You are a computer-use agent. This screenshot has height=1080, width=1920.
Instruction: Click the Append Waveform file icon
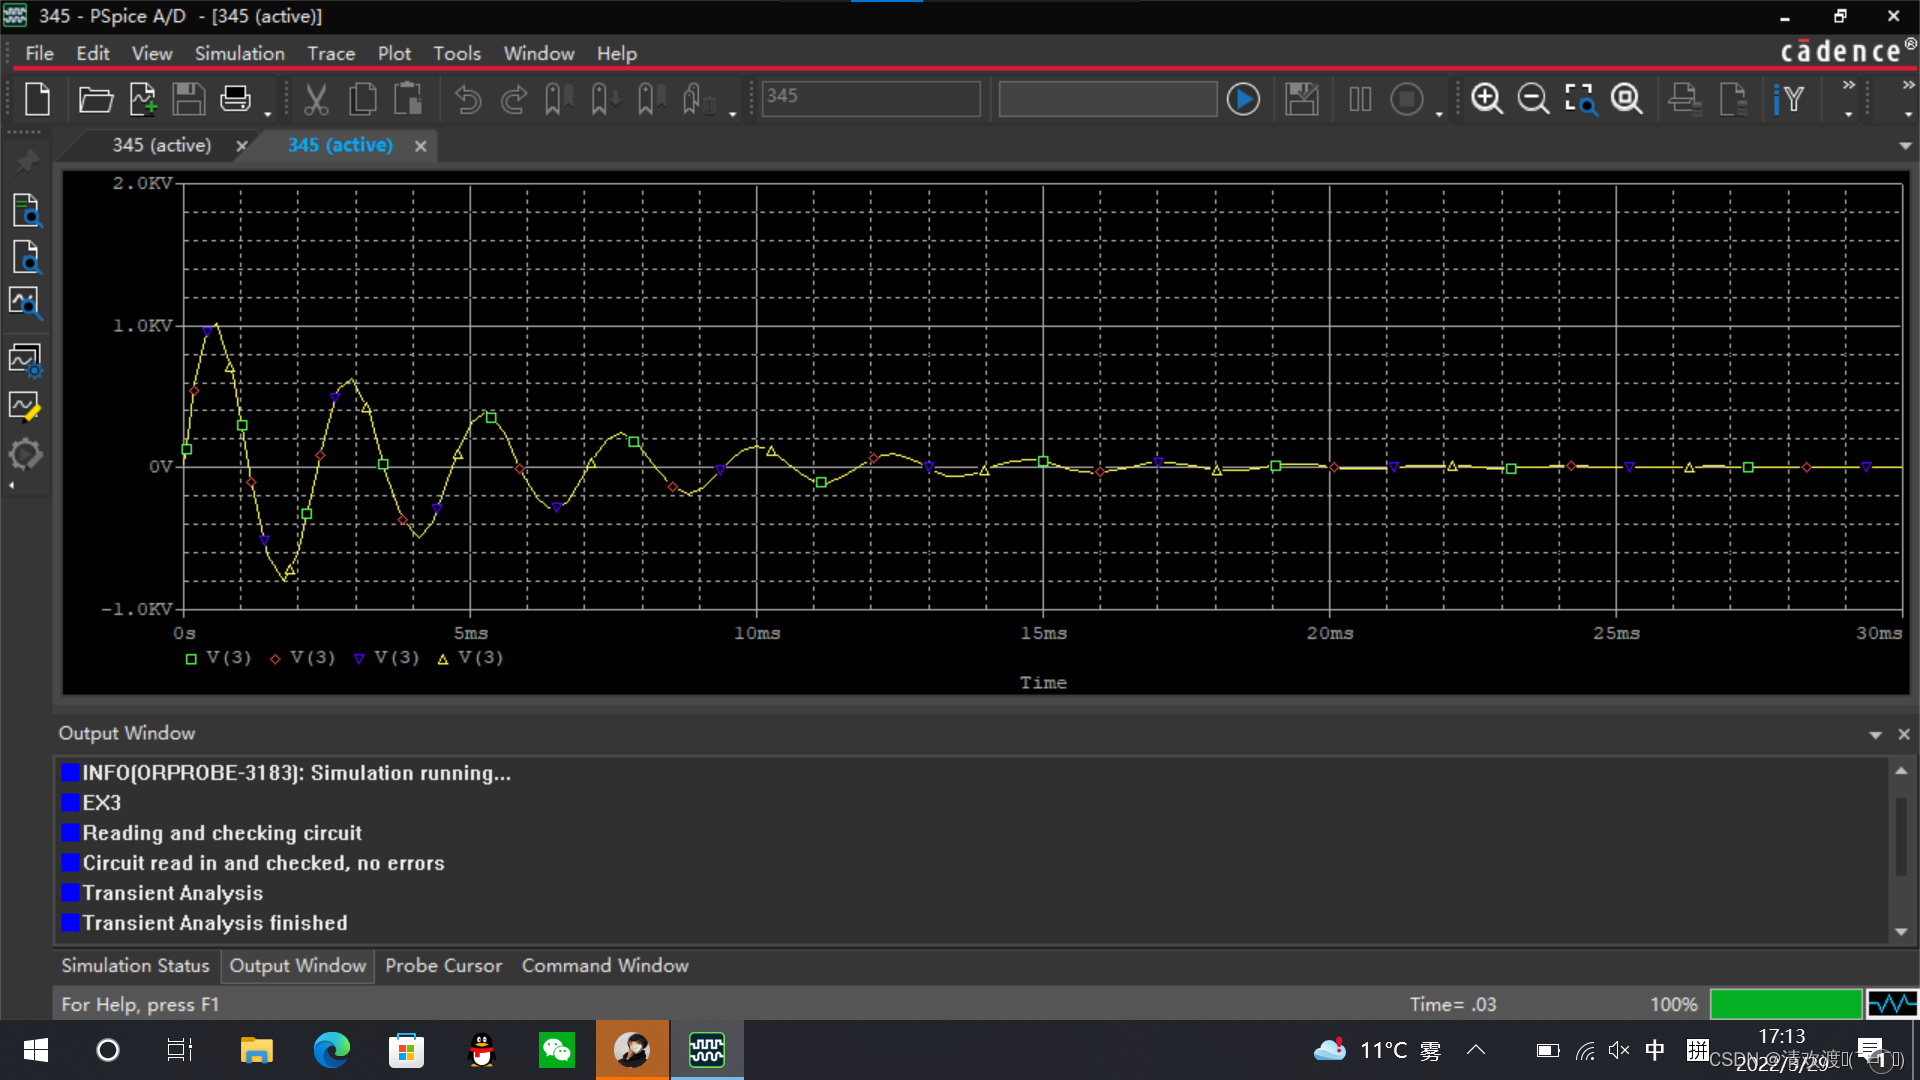coord(143,99)
